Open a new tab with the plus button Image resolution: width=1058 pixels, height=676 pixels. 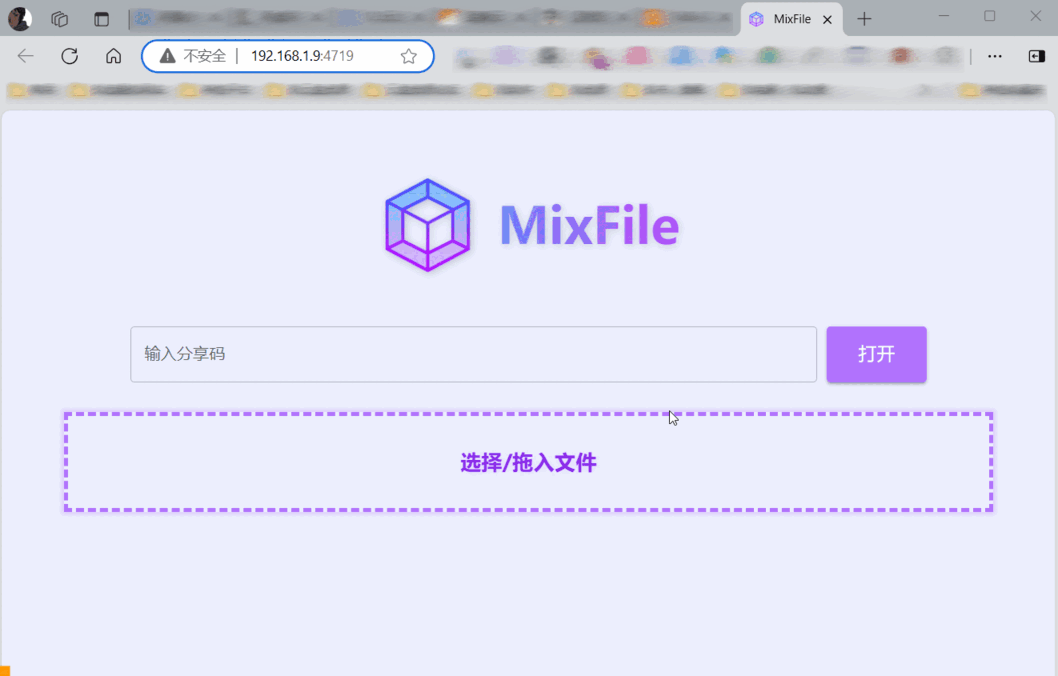(863, 18)
